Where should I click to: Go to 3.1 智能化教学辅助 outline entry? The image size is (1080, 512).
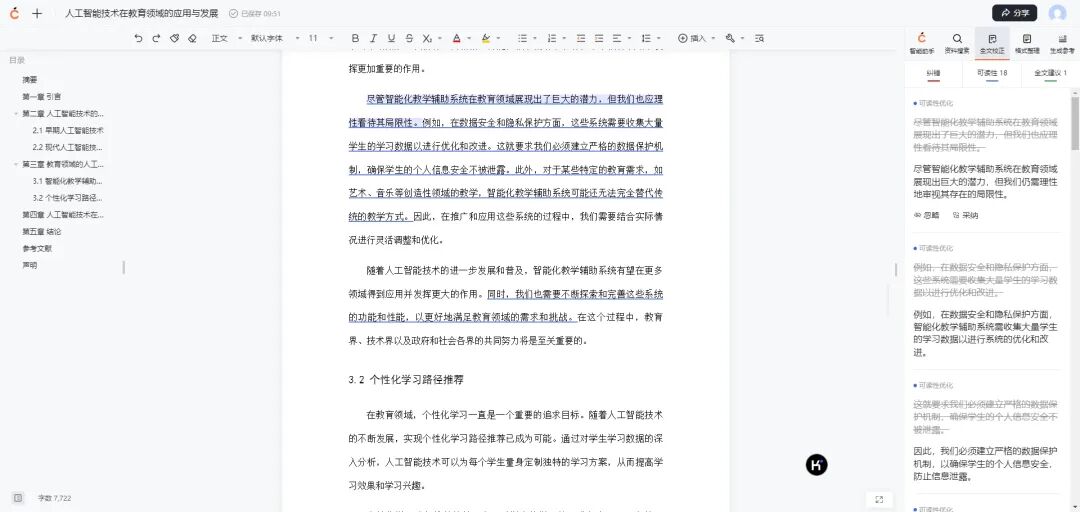68,181
